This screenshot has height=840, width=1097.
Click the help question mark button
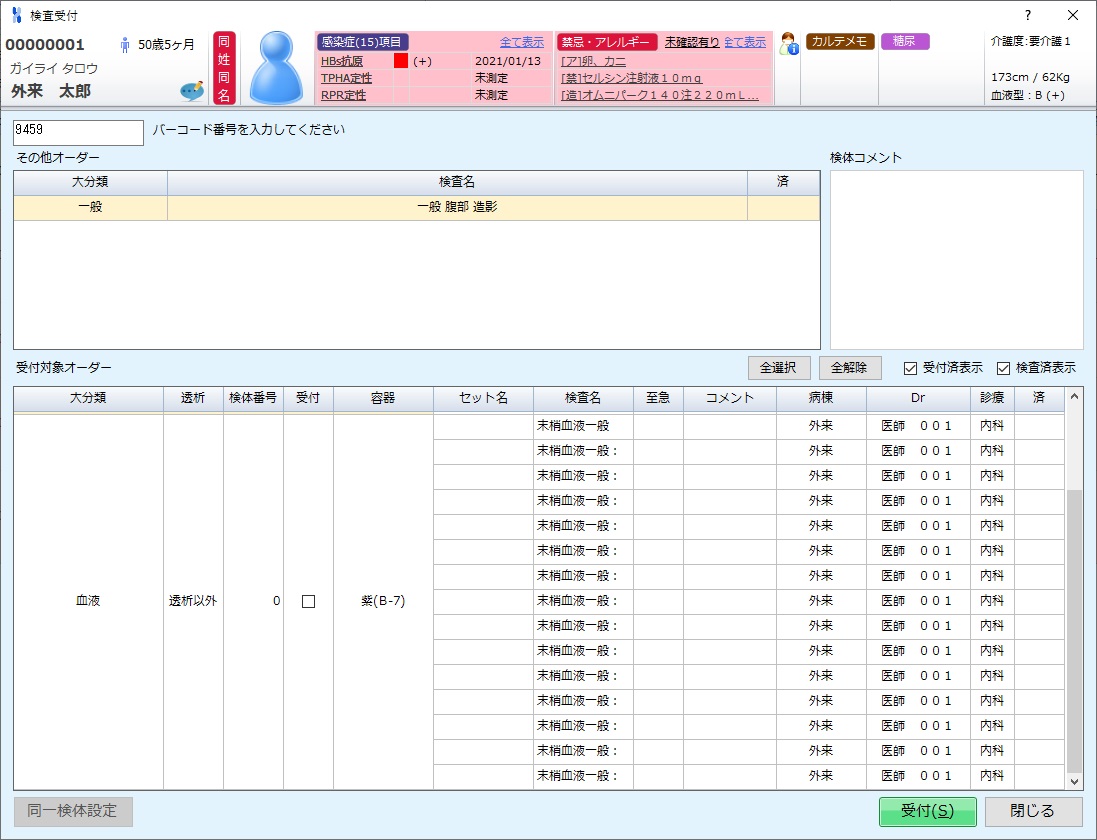[1027, 15]
